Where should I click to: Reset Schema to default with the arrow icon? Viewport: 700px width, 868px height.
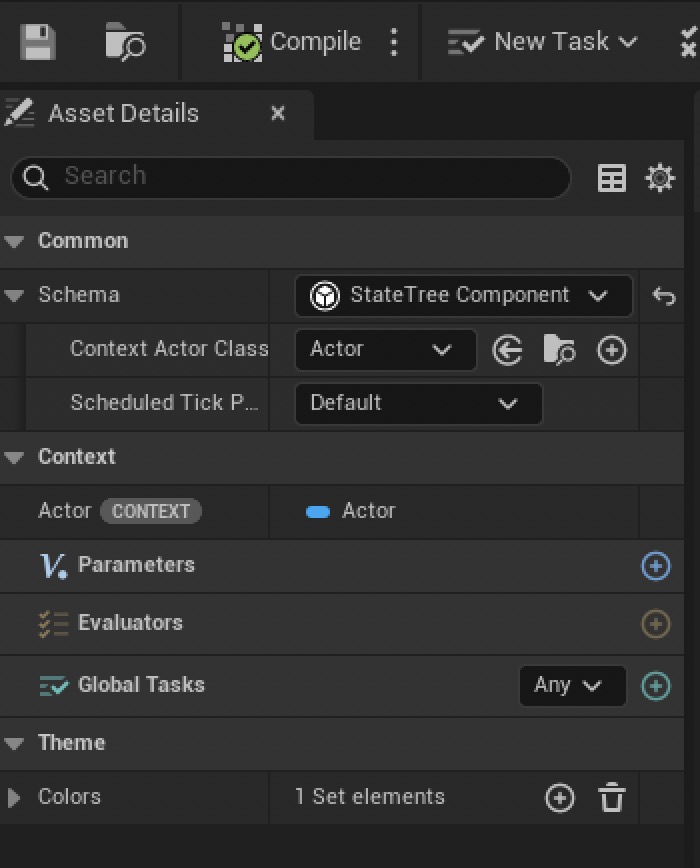[664, 296]
